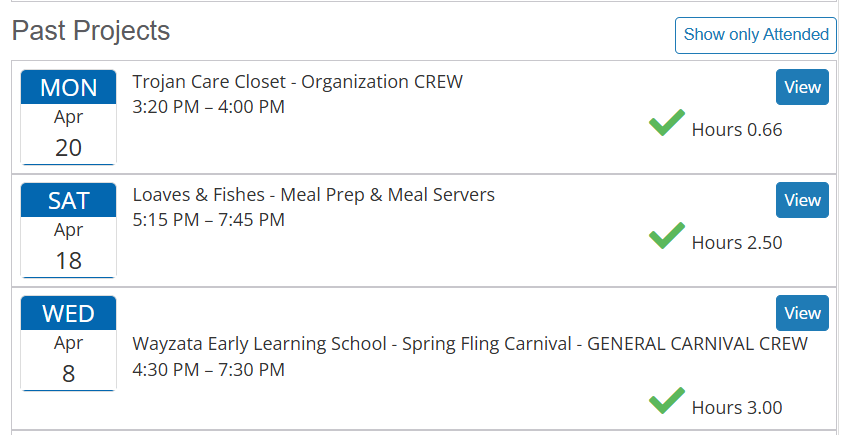Viewport: 845px width, 435px height.
Task: Click the MON Apr 20 date badge
Action: coord(68,118)
